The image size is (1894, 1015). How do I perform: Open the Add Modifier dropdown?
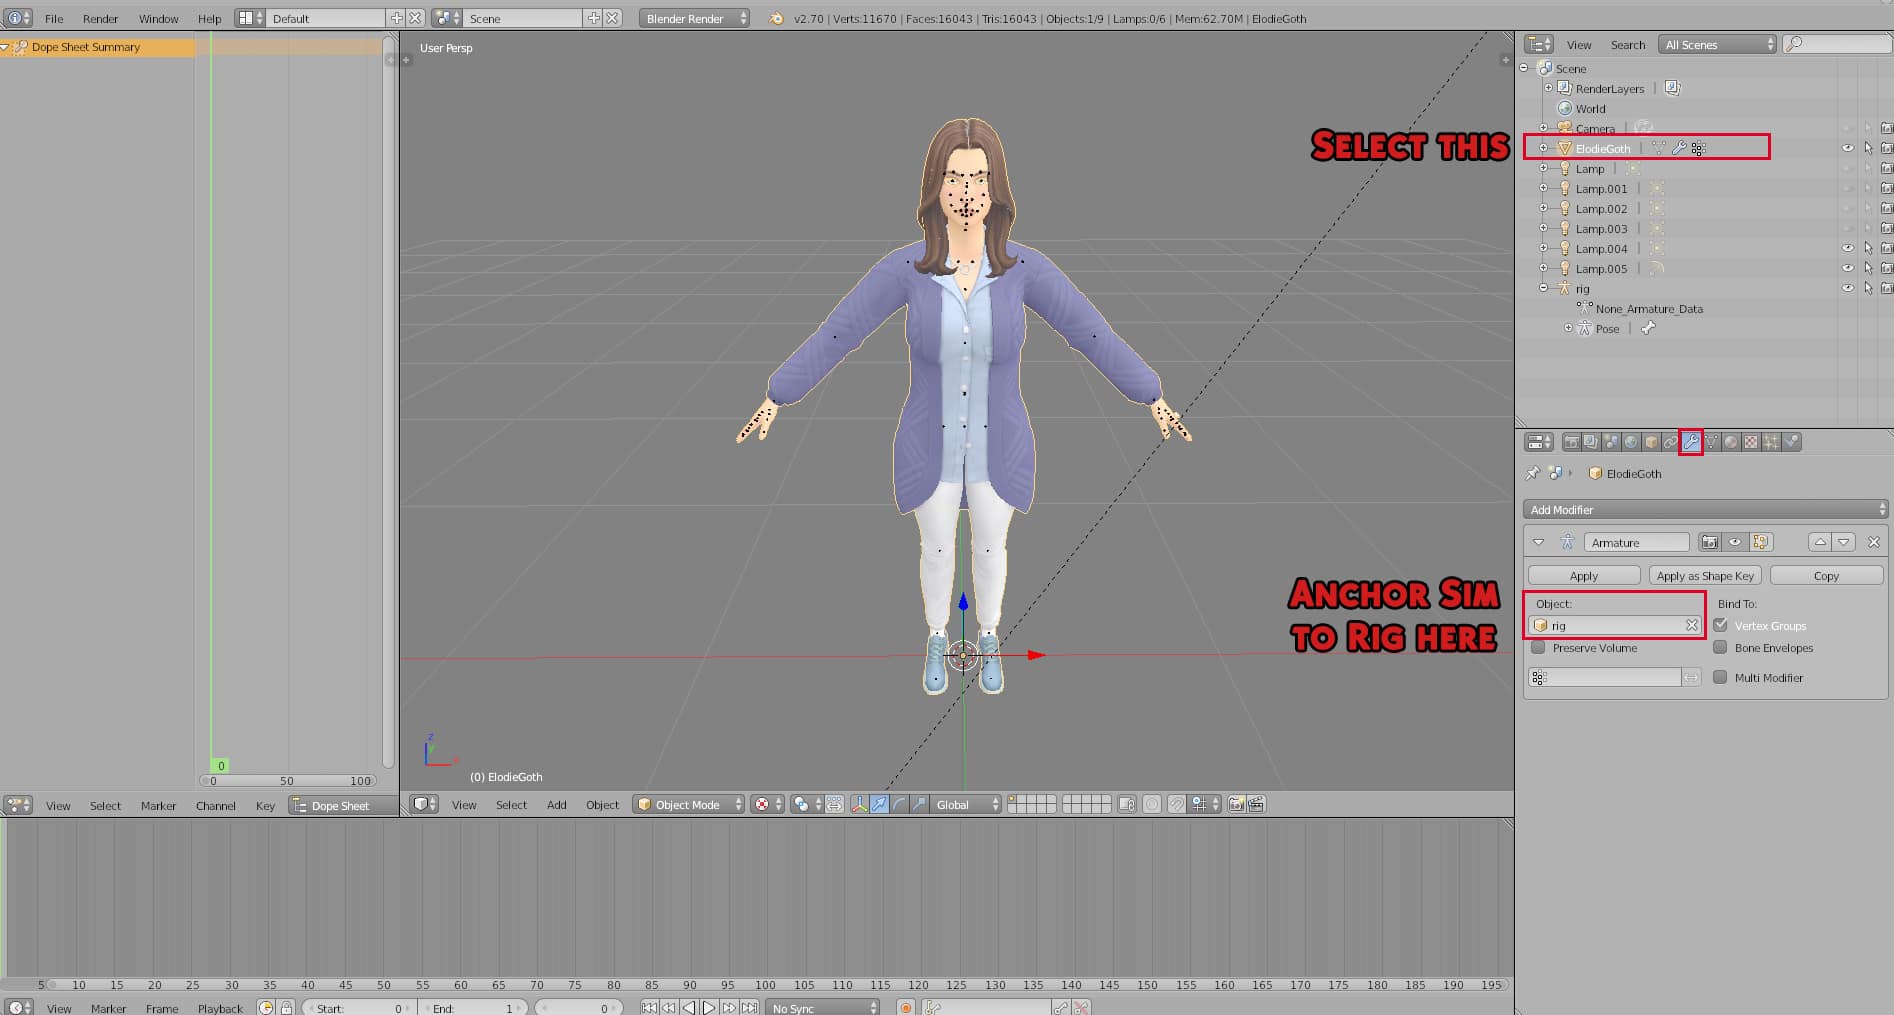click(x=1705, y=509)
